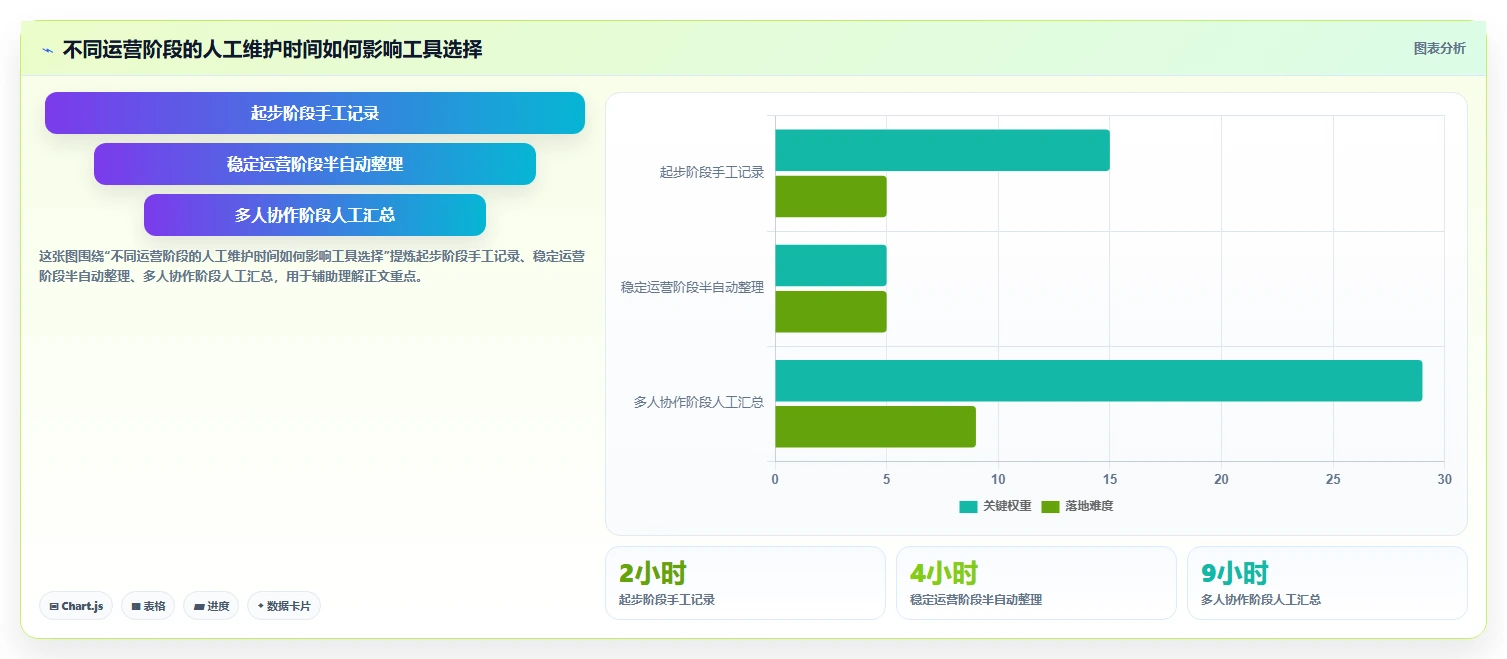Viewport: 1507px width, 659px height.
Task: Click the x-axis tick value 25
Action: tap(1333, 480)
